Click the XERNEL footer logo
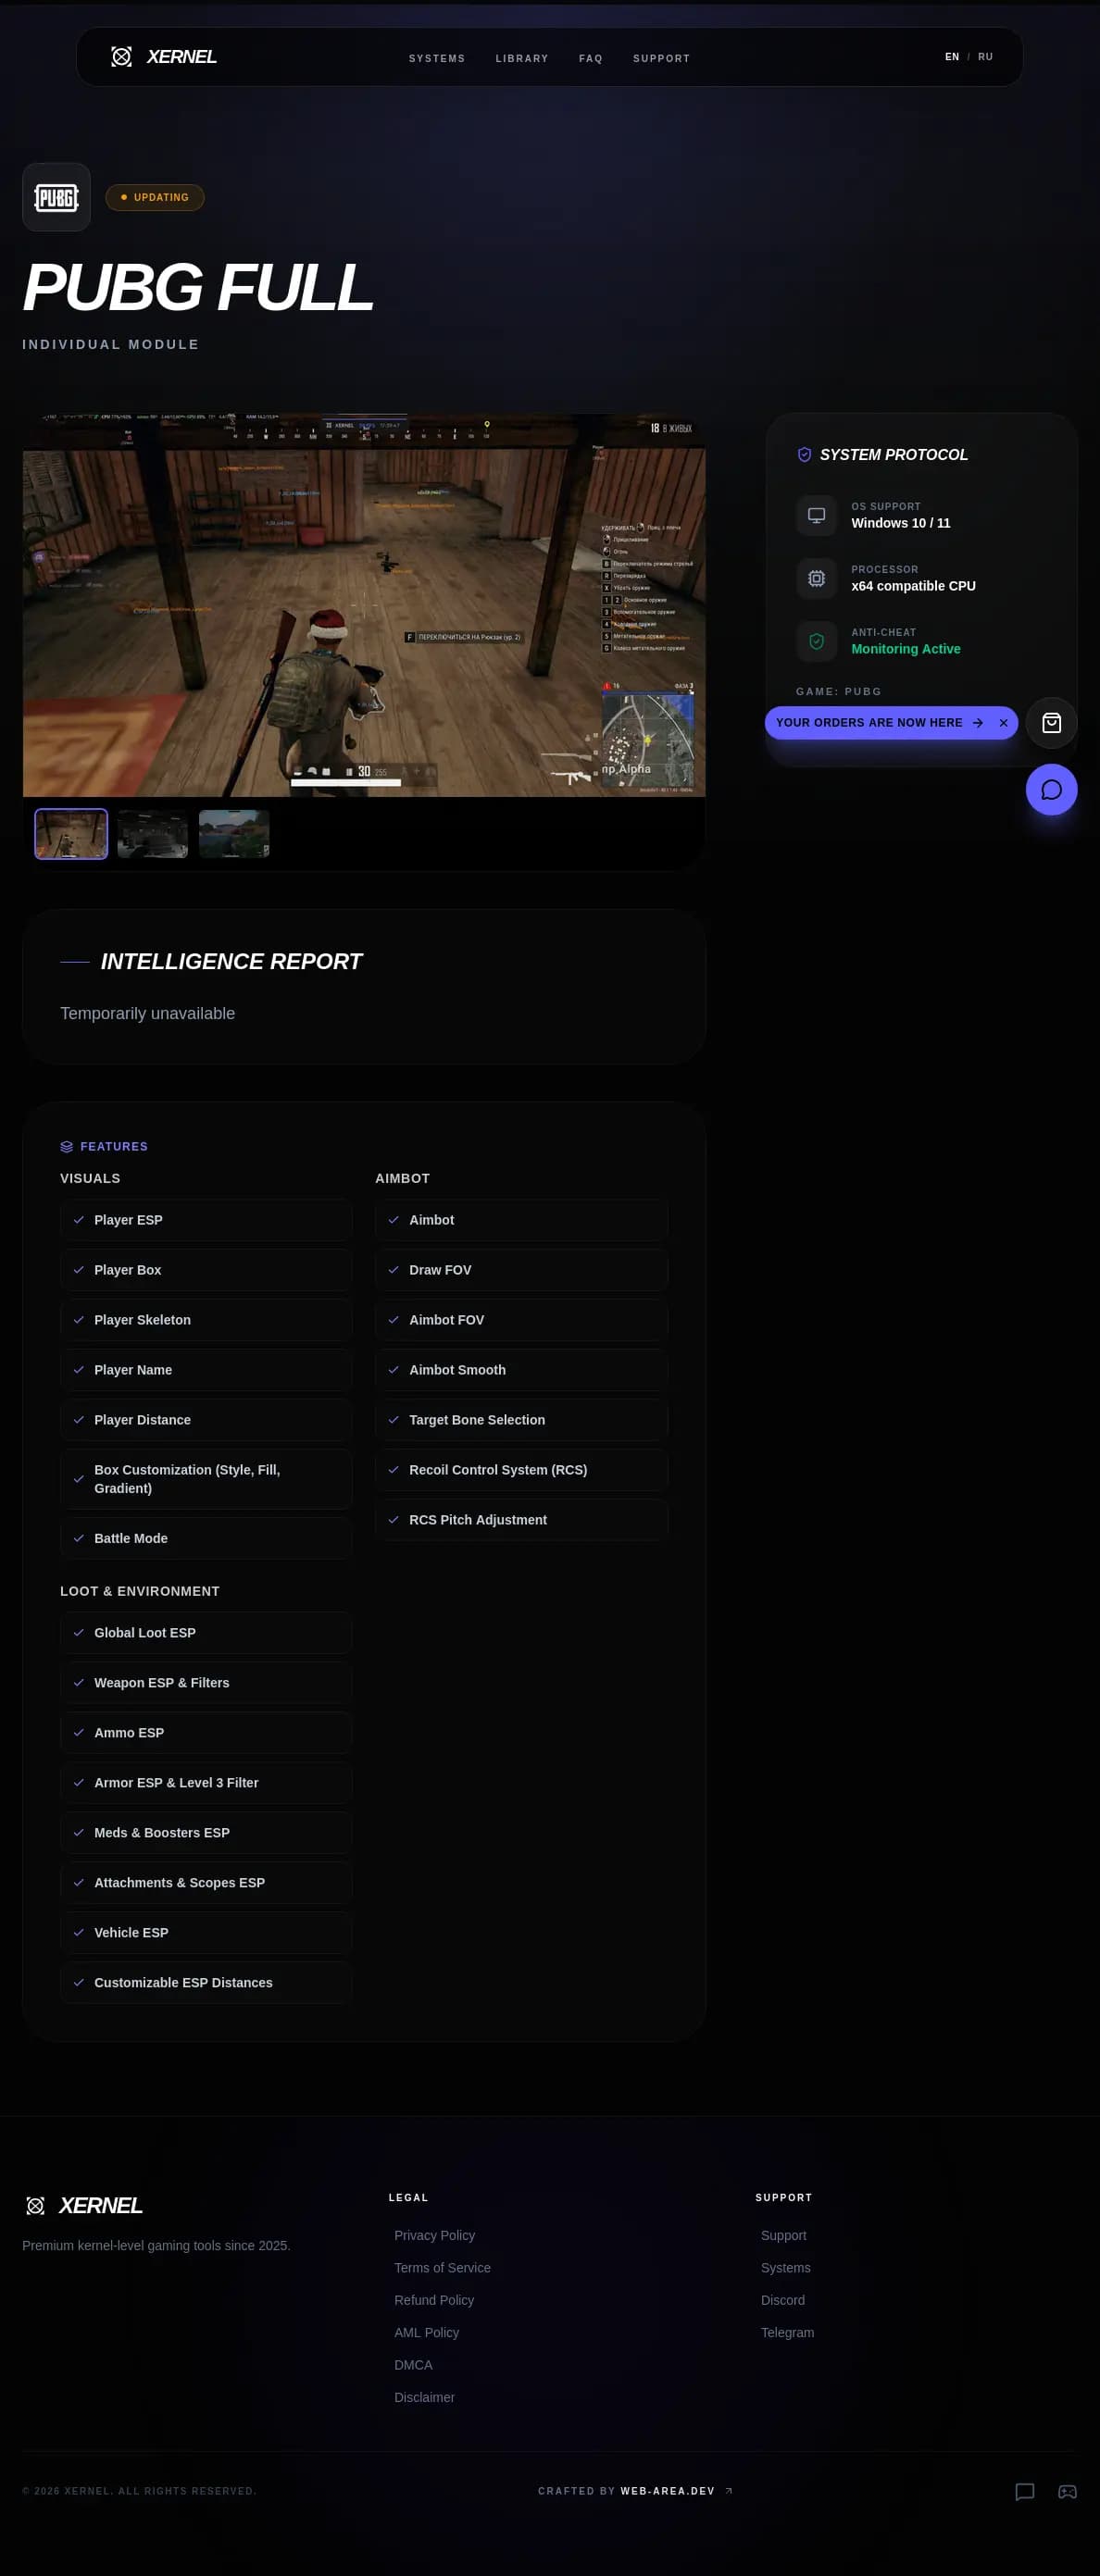The image size is (1100, 2576). (83, 2205)
